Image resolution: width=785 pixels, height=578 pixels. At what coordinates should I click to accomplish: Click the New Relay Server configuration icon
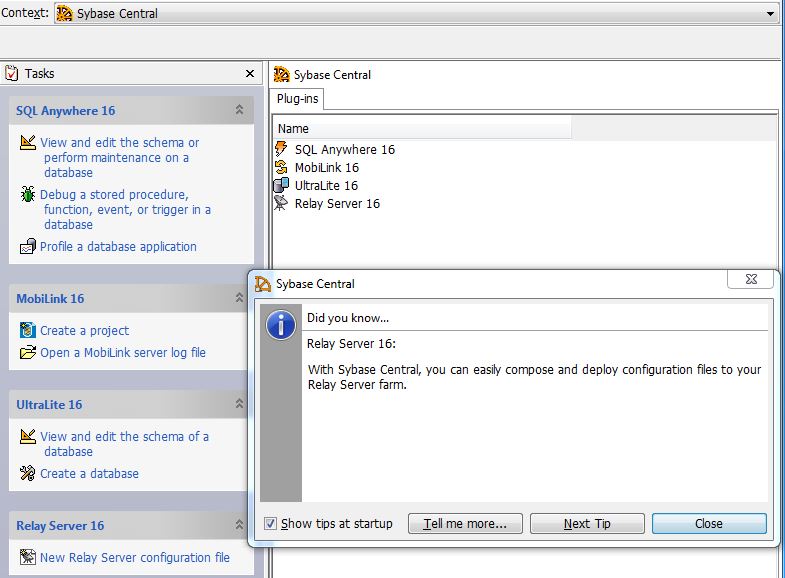(28, 557)
